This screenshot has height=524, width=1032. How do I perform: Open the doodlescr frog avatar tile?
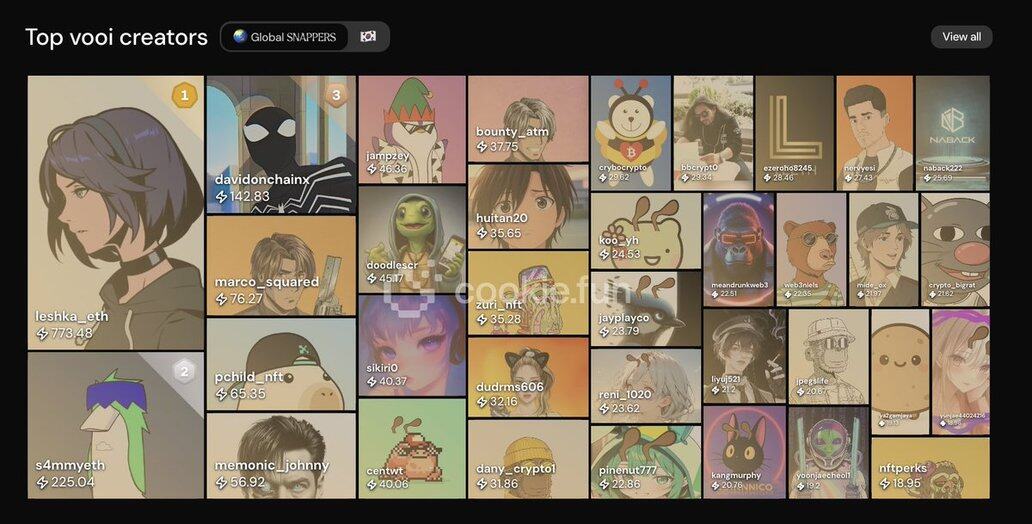(x=412, y=239)
